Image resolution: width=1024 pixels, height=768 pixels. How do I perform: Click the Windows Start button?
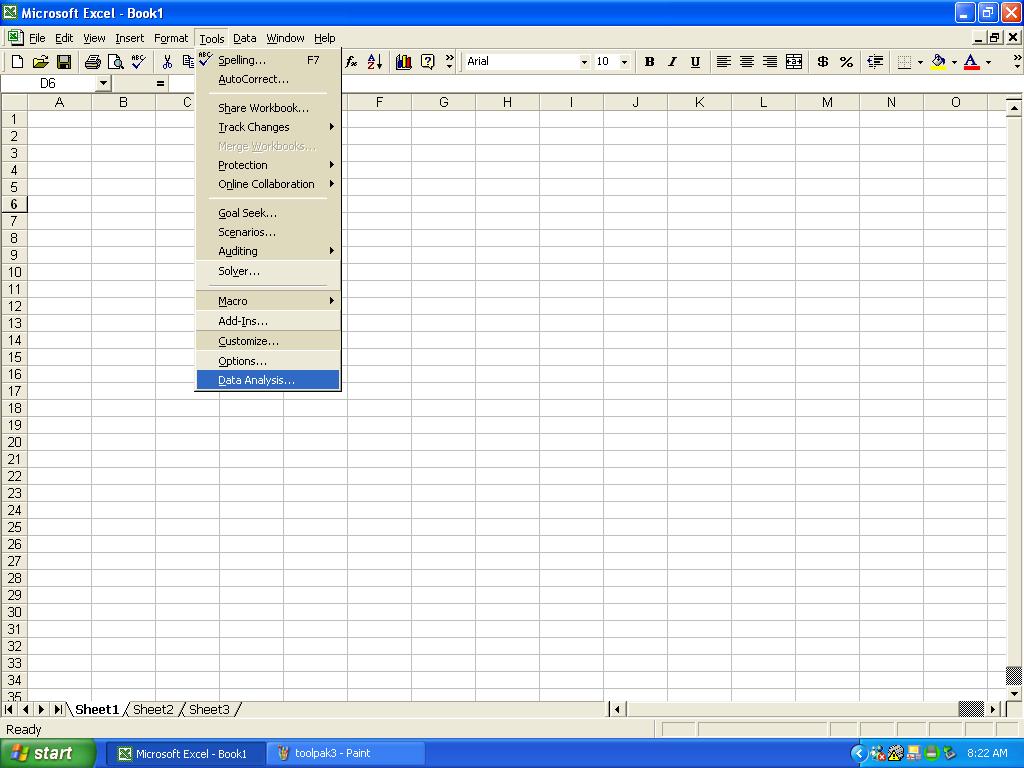[47, 753]
